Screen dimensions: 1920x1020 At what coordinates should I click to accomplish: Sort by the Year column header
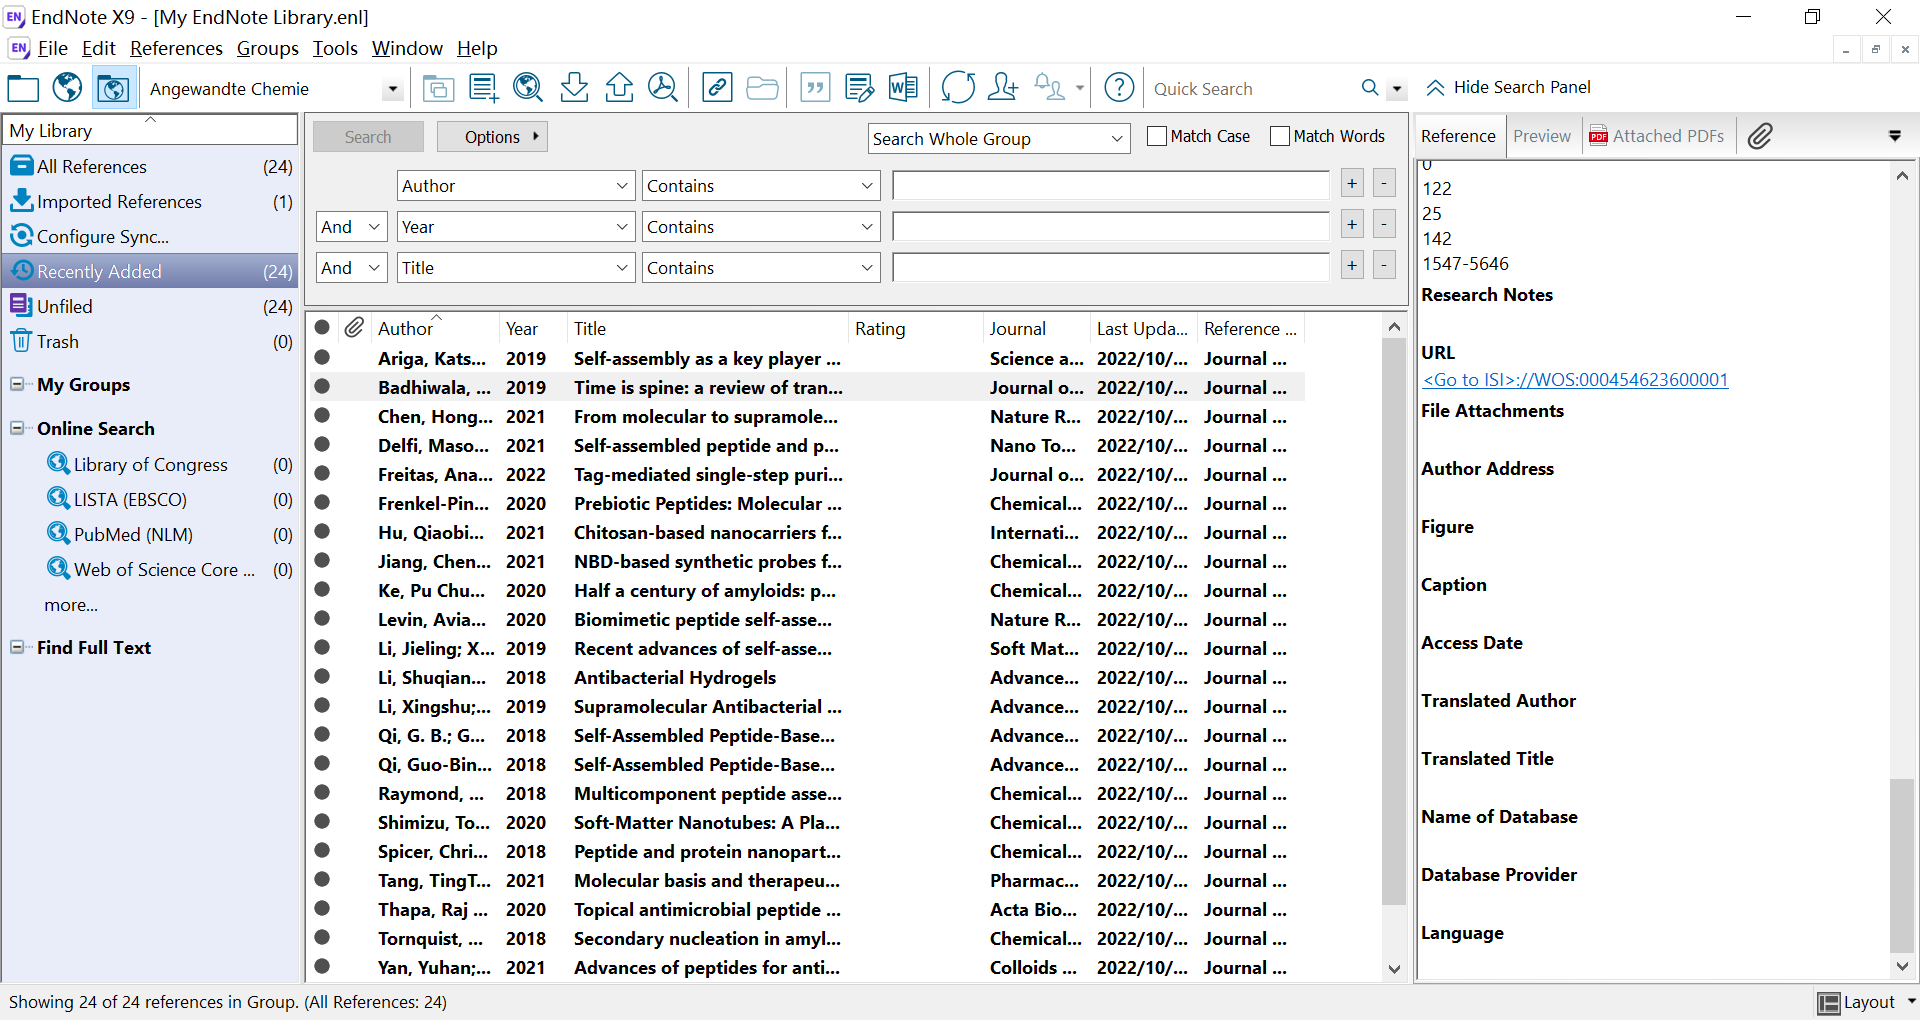coord(522,329)
